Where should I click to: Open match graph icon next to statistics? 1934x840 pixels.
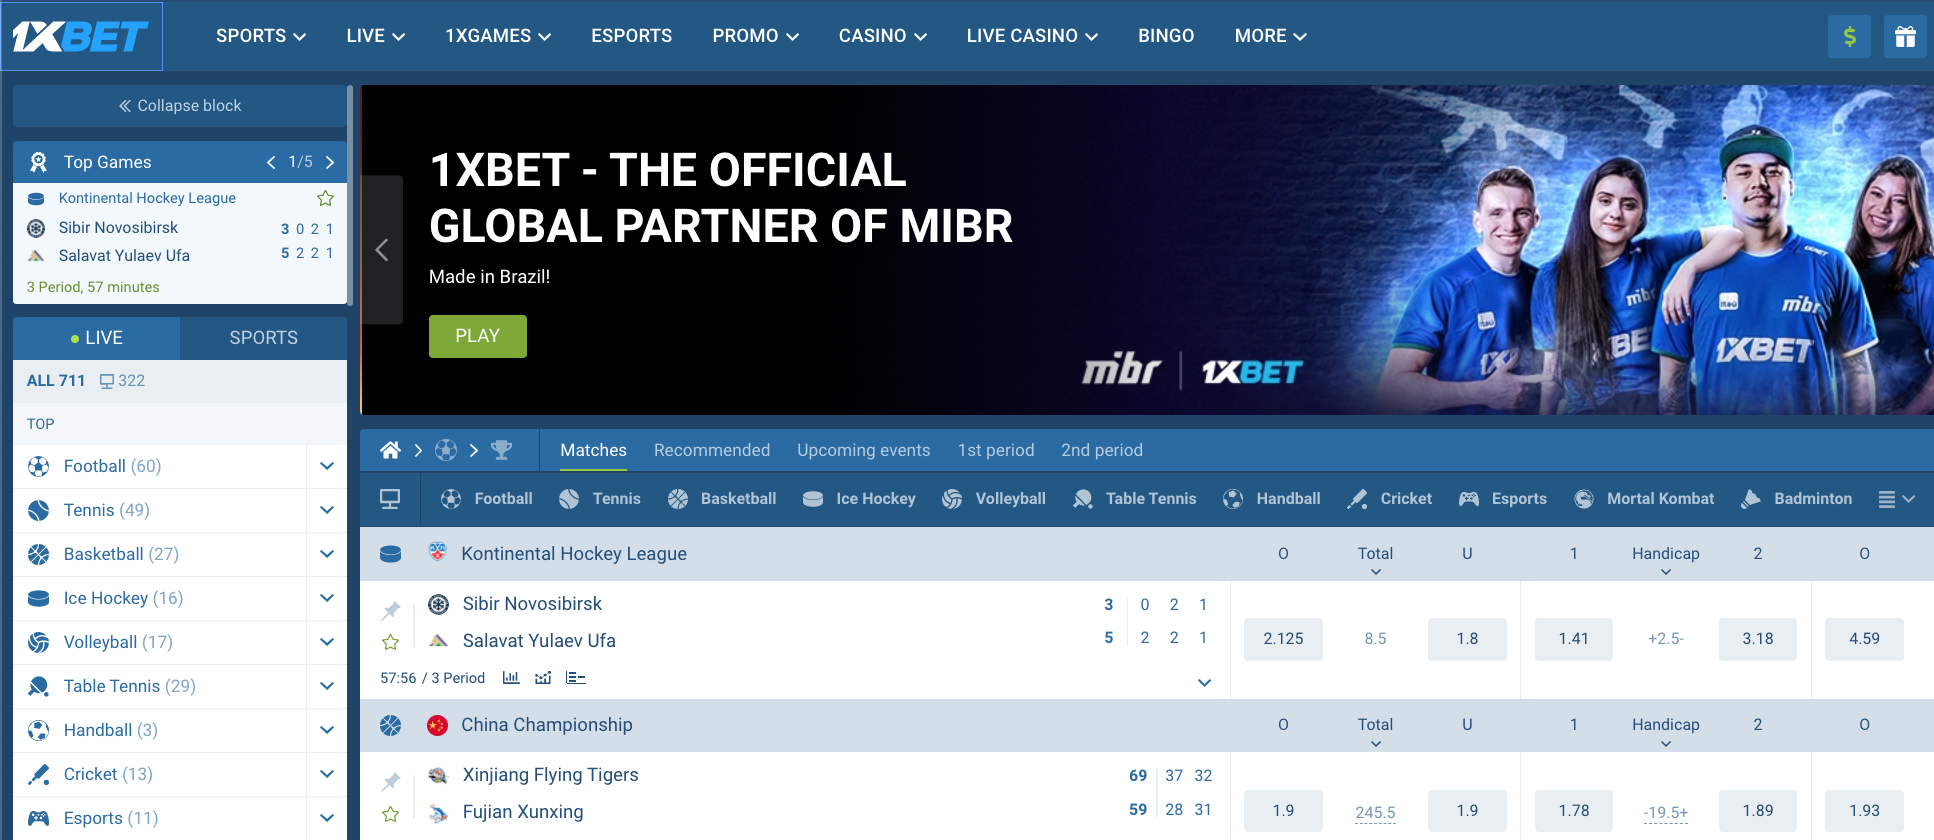pos(543,678)
